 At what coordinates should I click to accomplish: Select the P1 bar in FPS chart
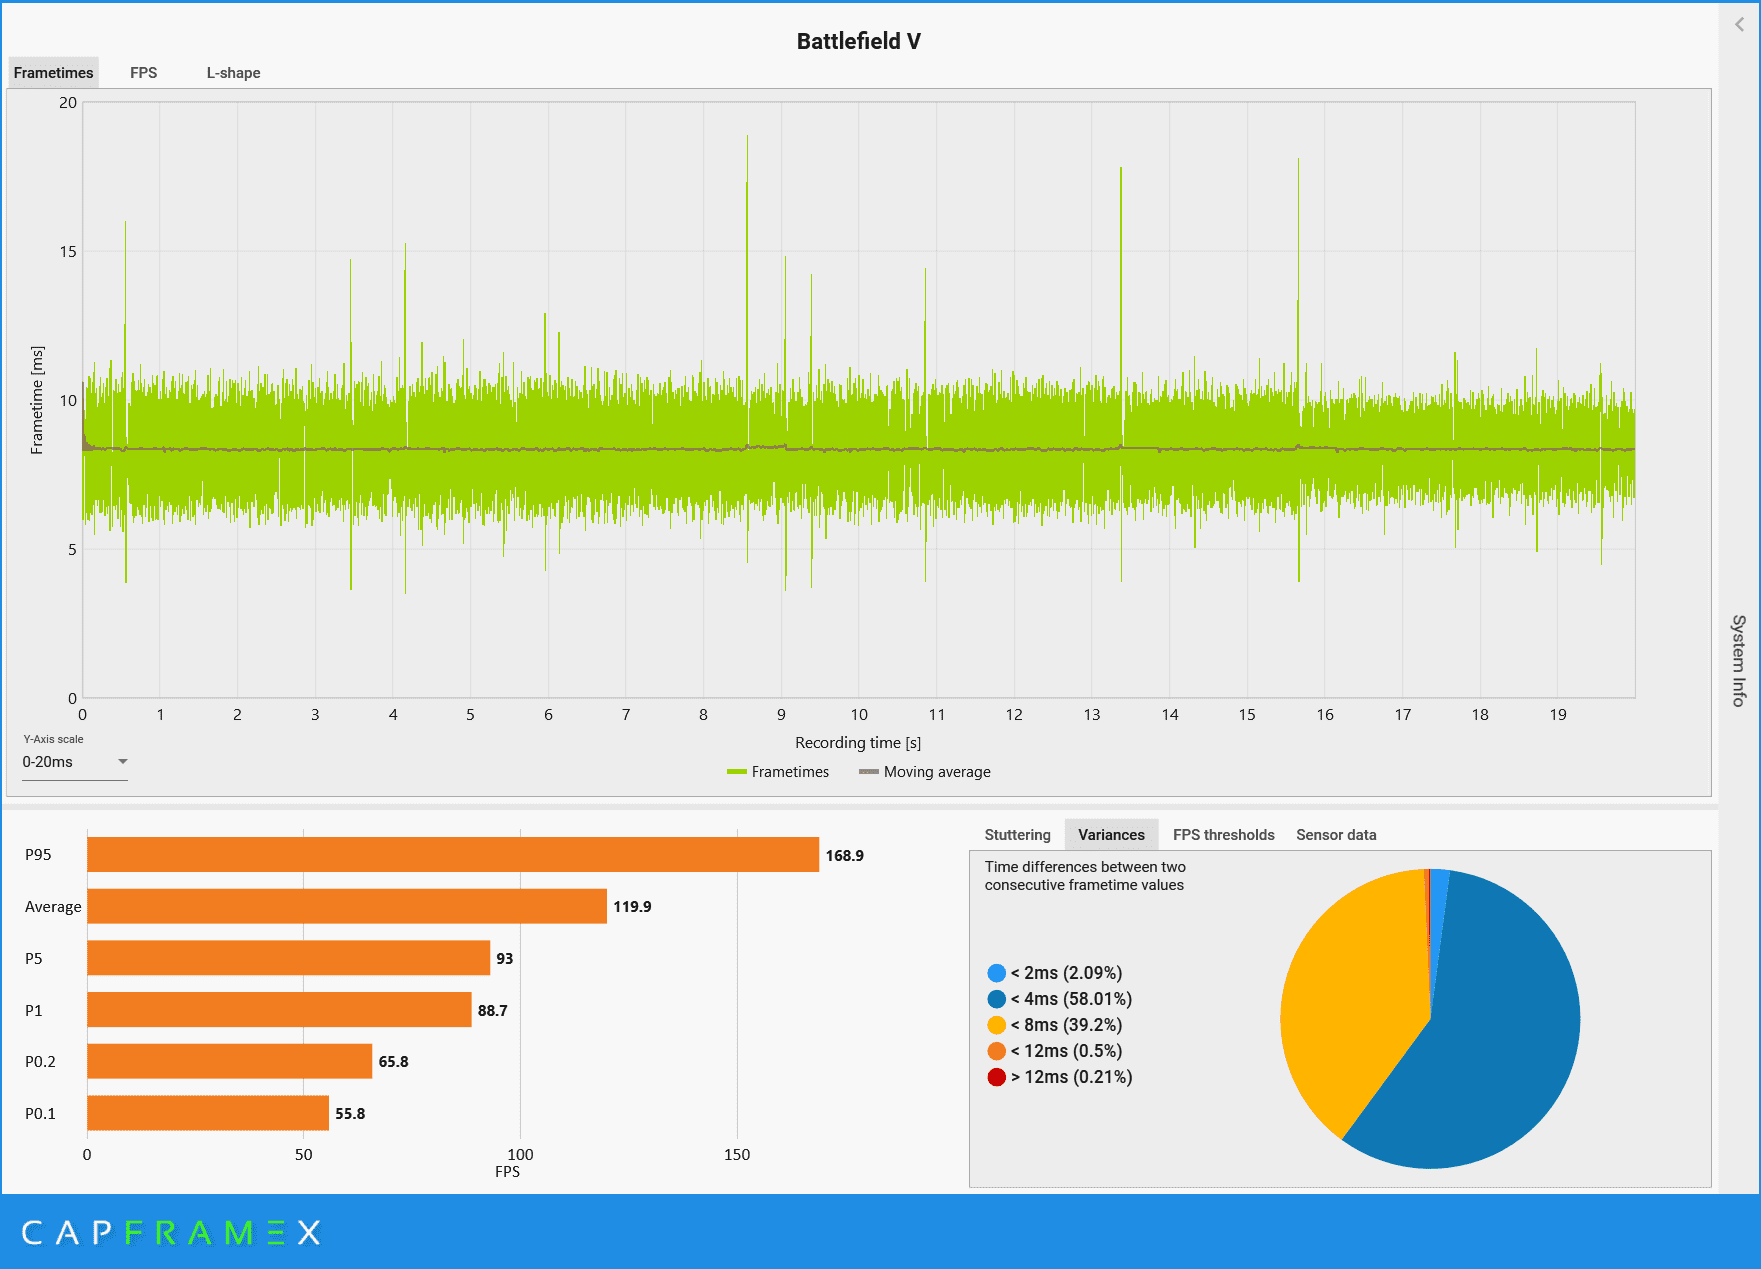(x=279, y=1010)
